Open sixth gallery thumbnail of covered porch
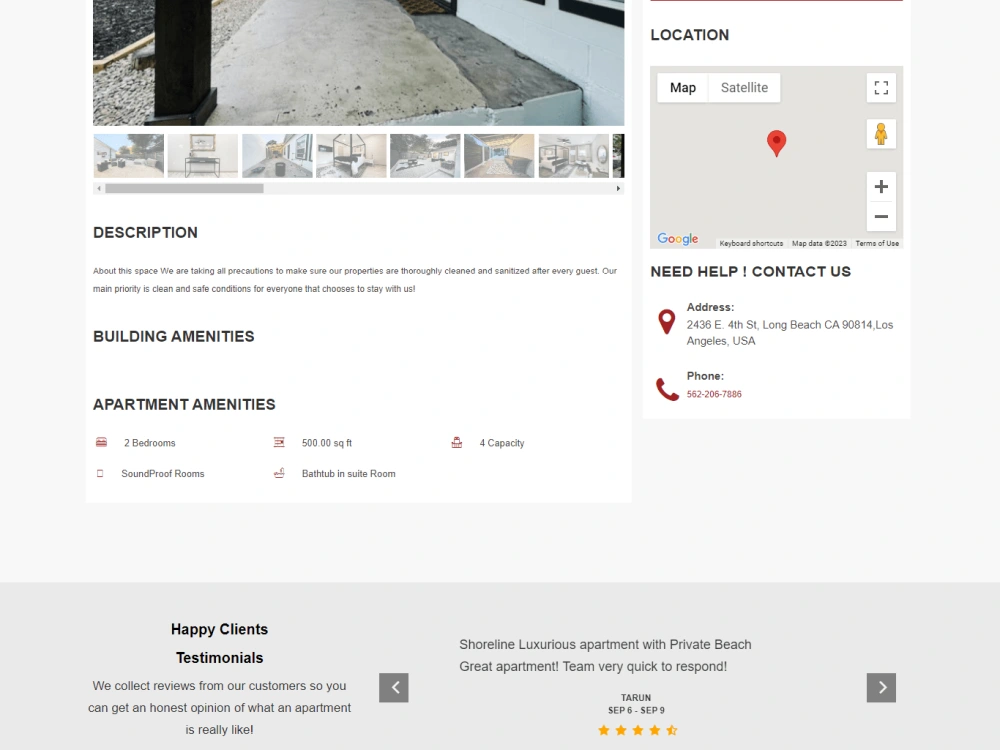This screenshot has width=1000, height=750. (499, 156)
